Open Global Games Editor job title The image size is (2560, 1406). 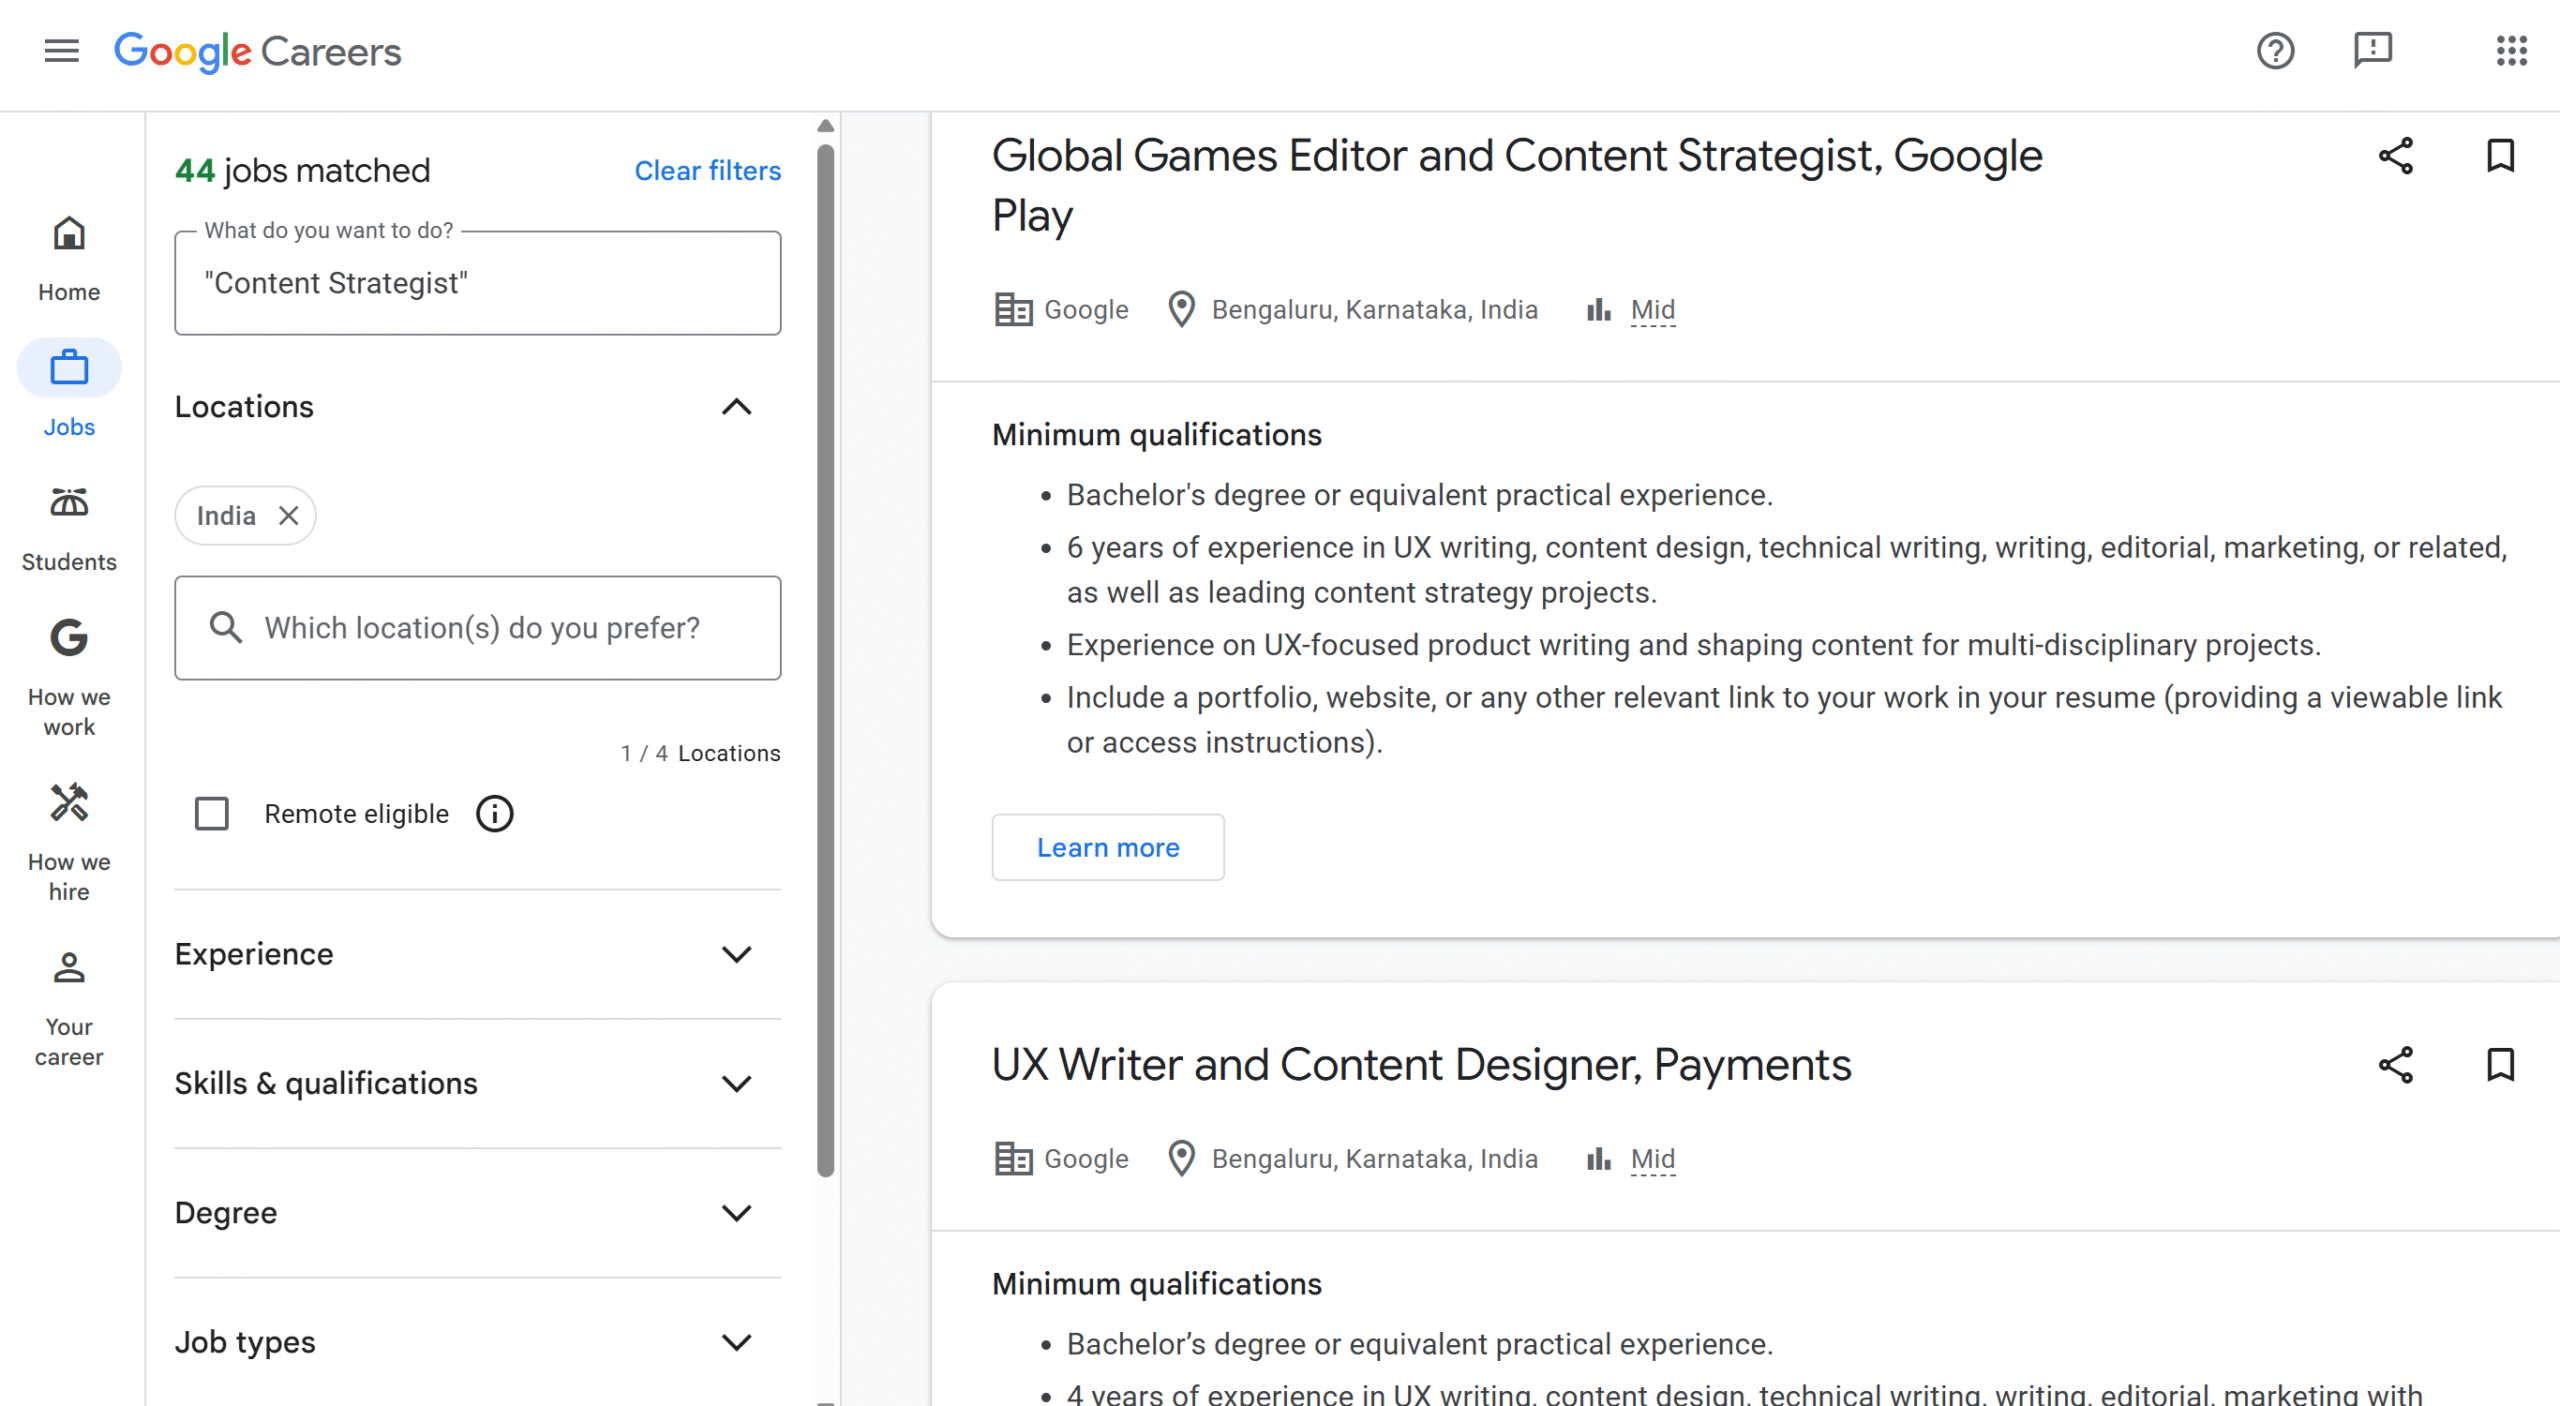click(x=1516, y=185)
